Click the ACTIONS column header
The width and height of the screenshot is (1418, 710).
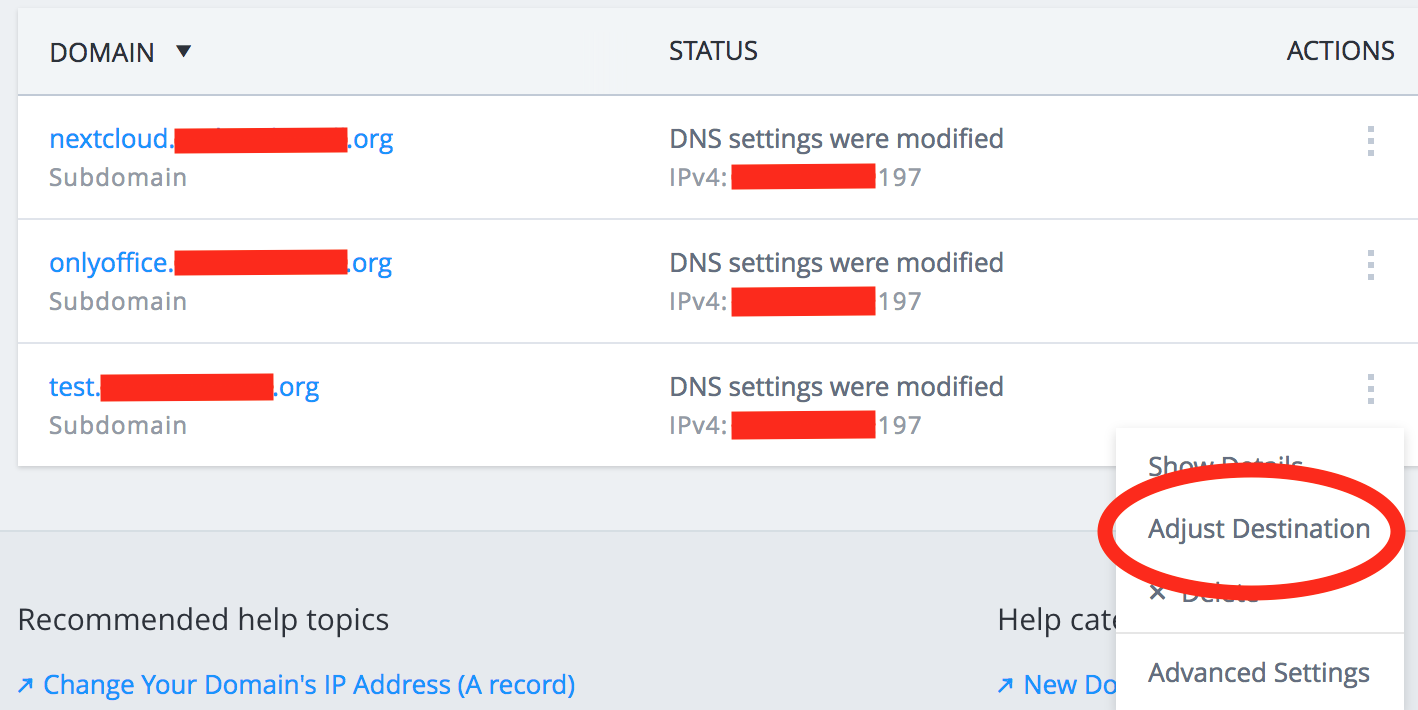click(x=1340, y=51)
